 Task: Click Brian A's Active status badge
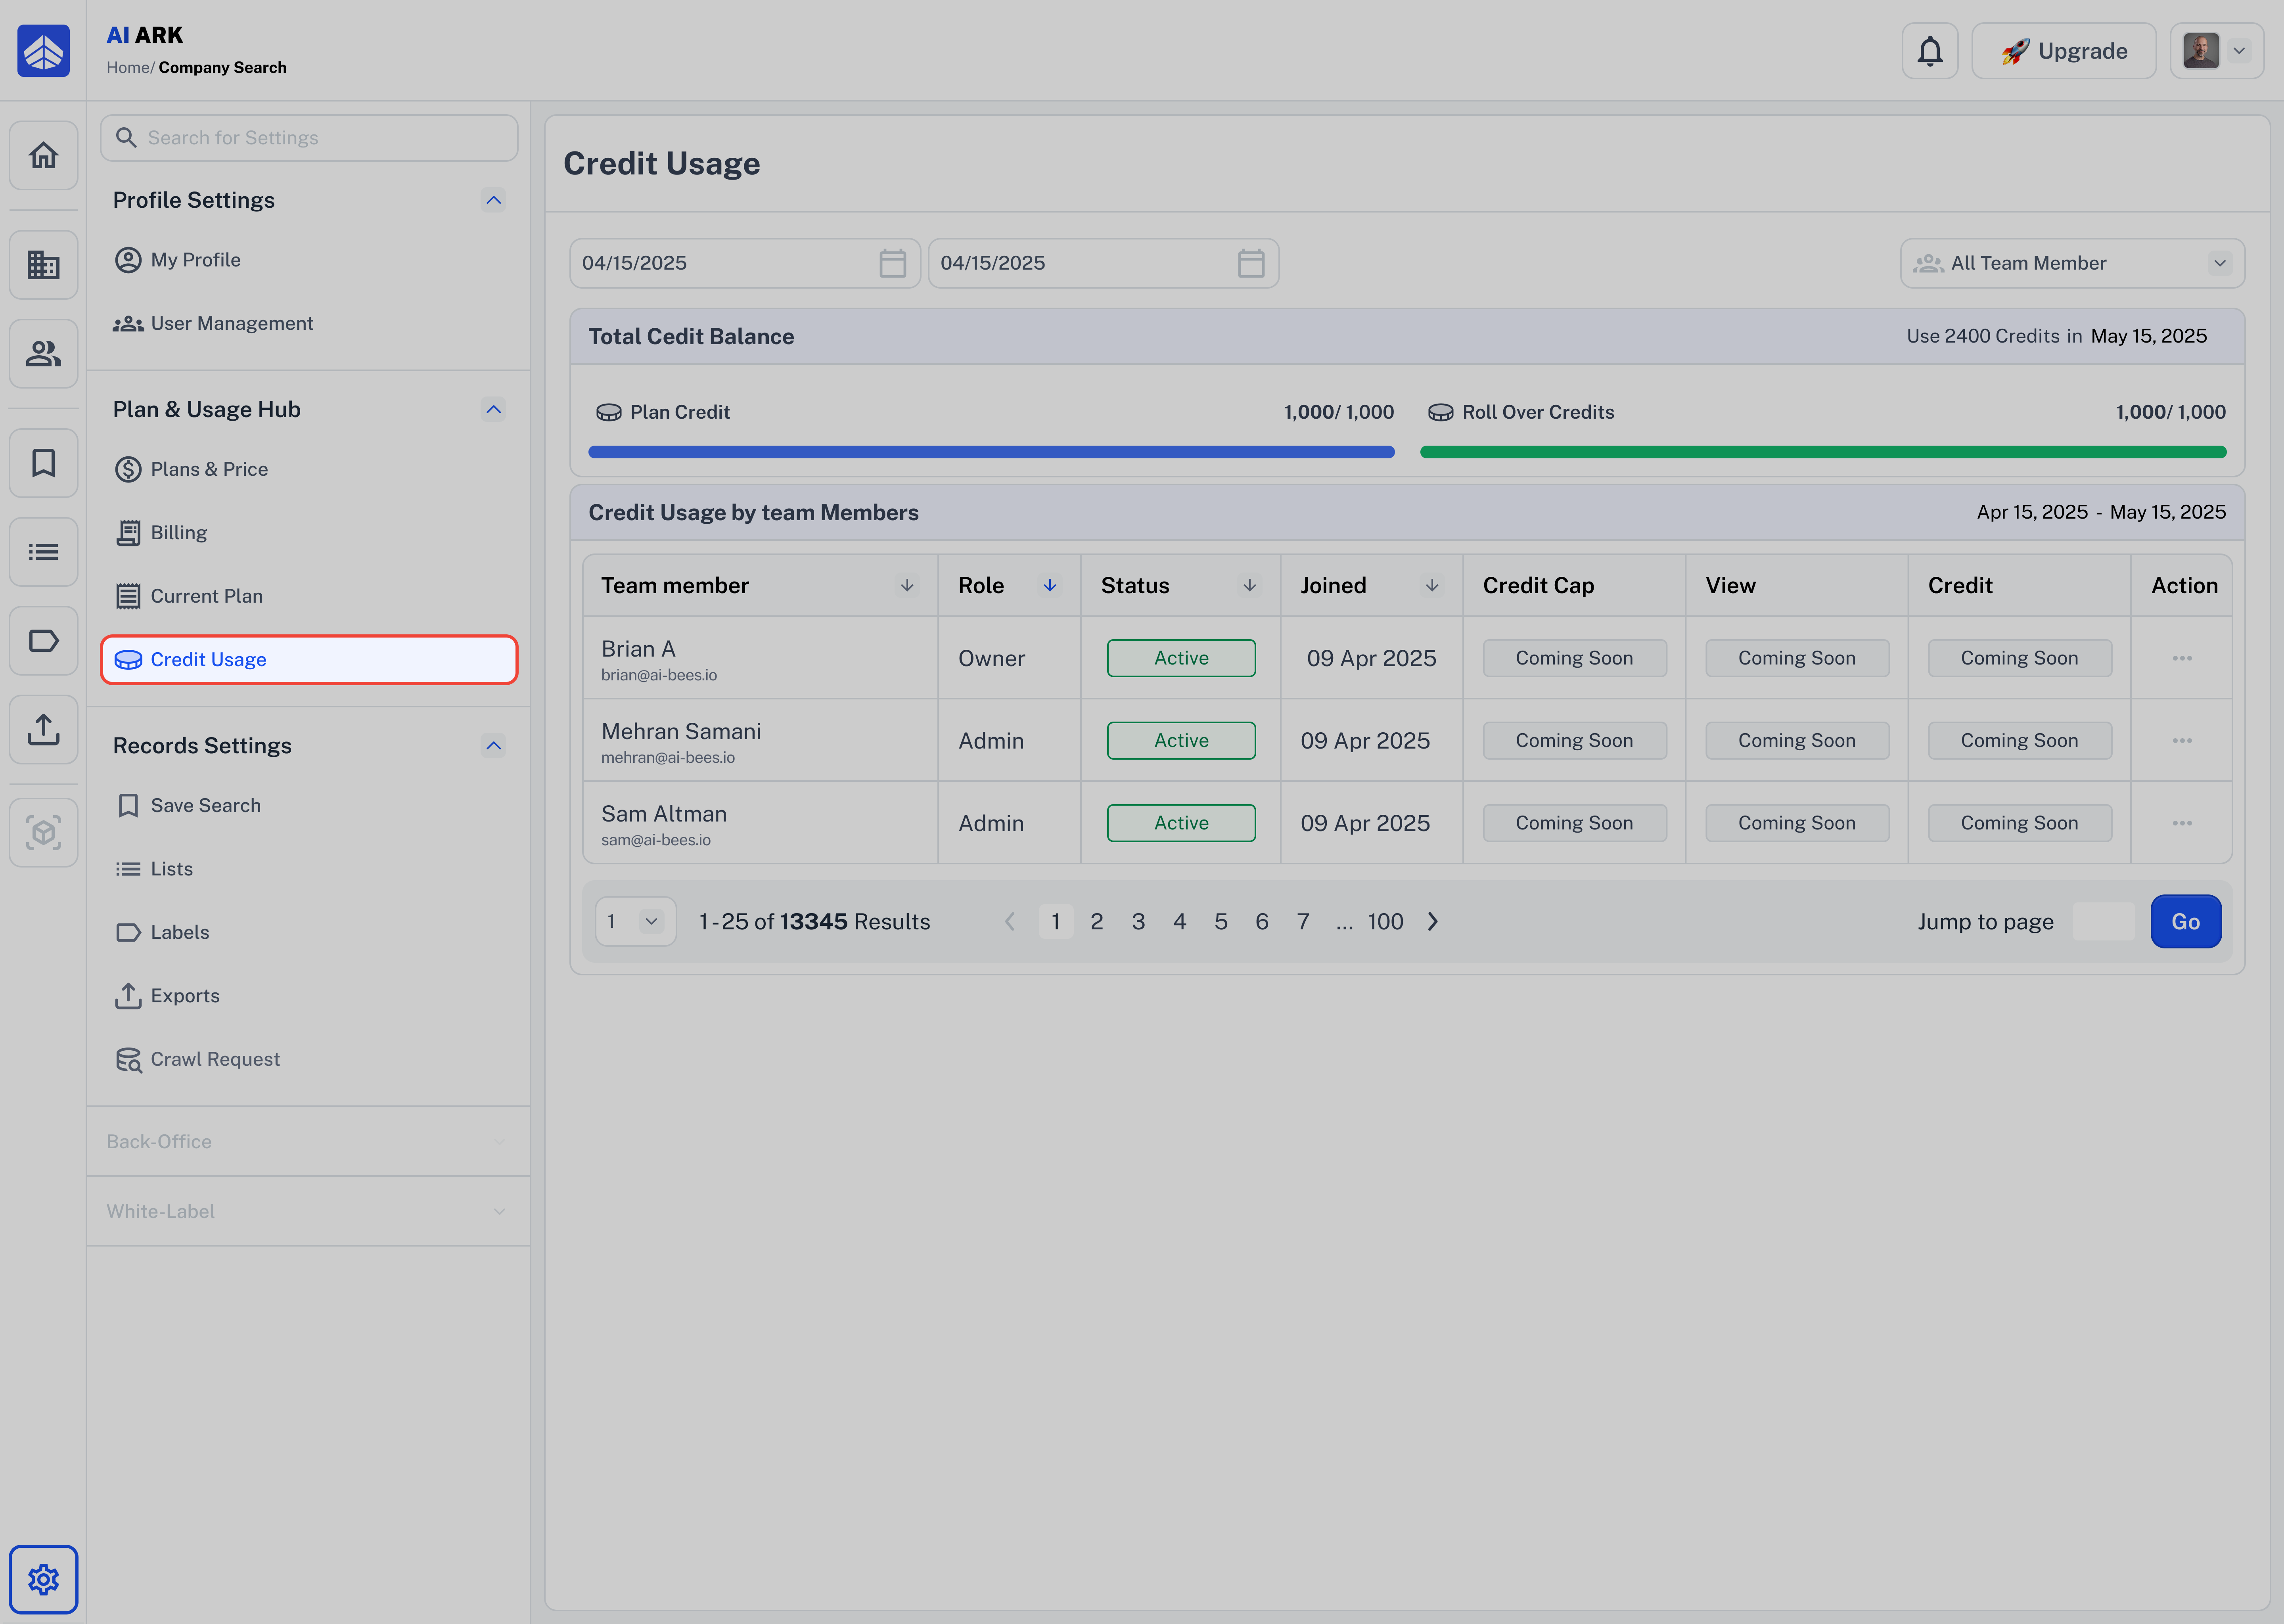click(x=1181, y=658)
